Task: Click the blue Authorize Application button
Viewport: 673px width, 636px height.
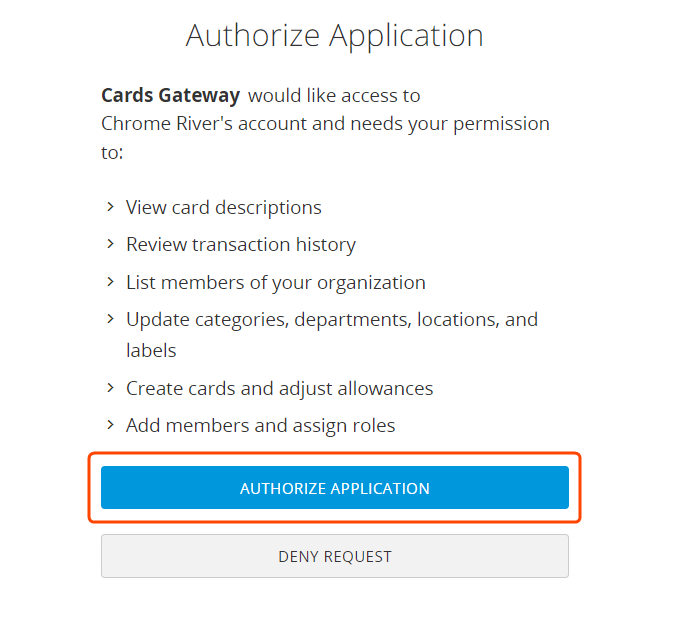Action: pyautogui.click(x=334, y=488)
